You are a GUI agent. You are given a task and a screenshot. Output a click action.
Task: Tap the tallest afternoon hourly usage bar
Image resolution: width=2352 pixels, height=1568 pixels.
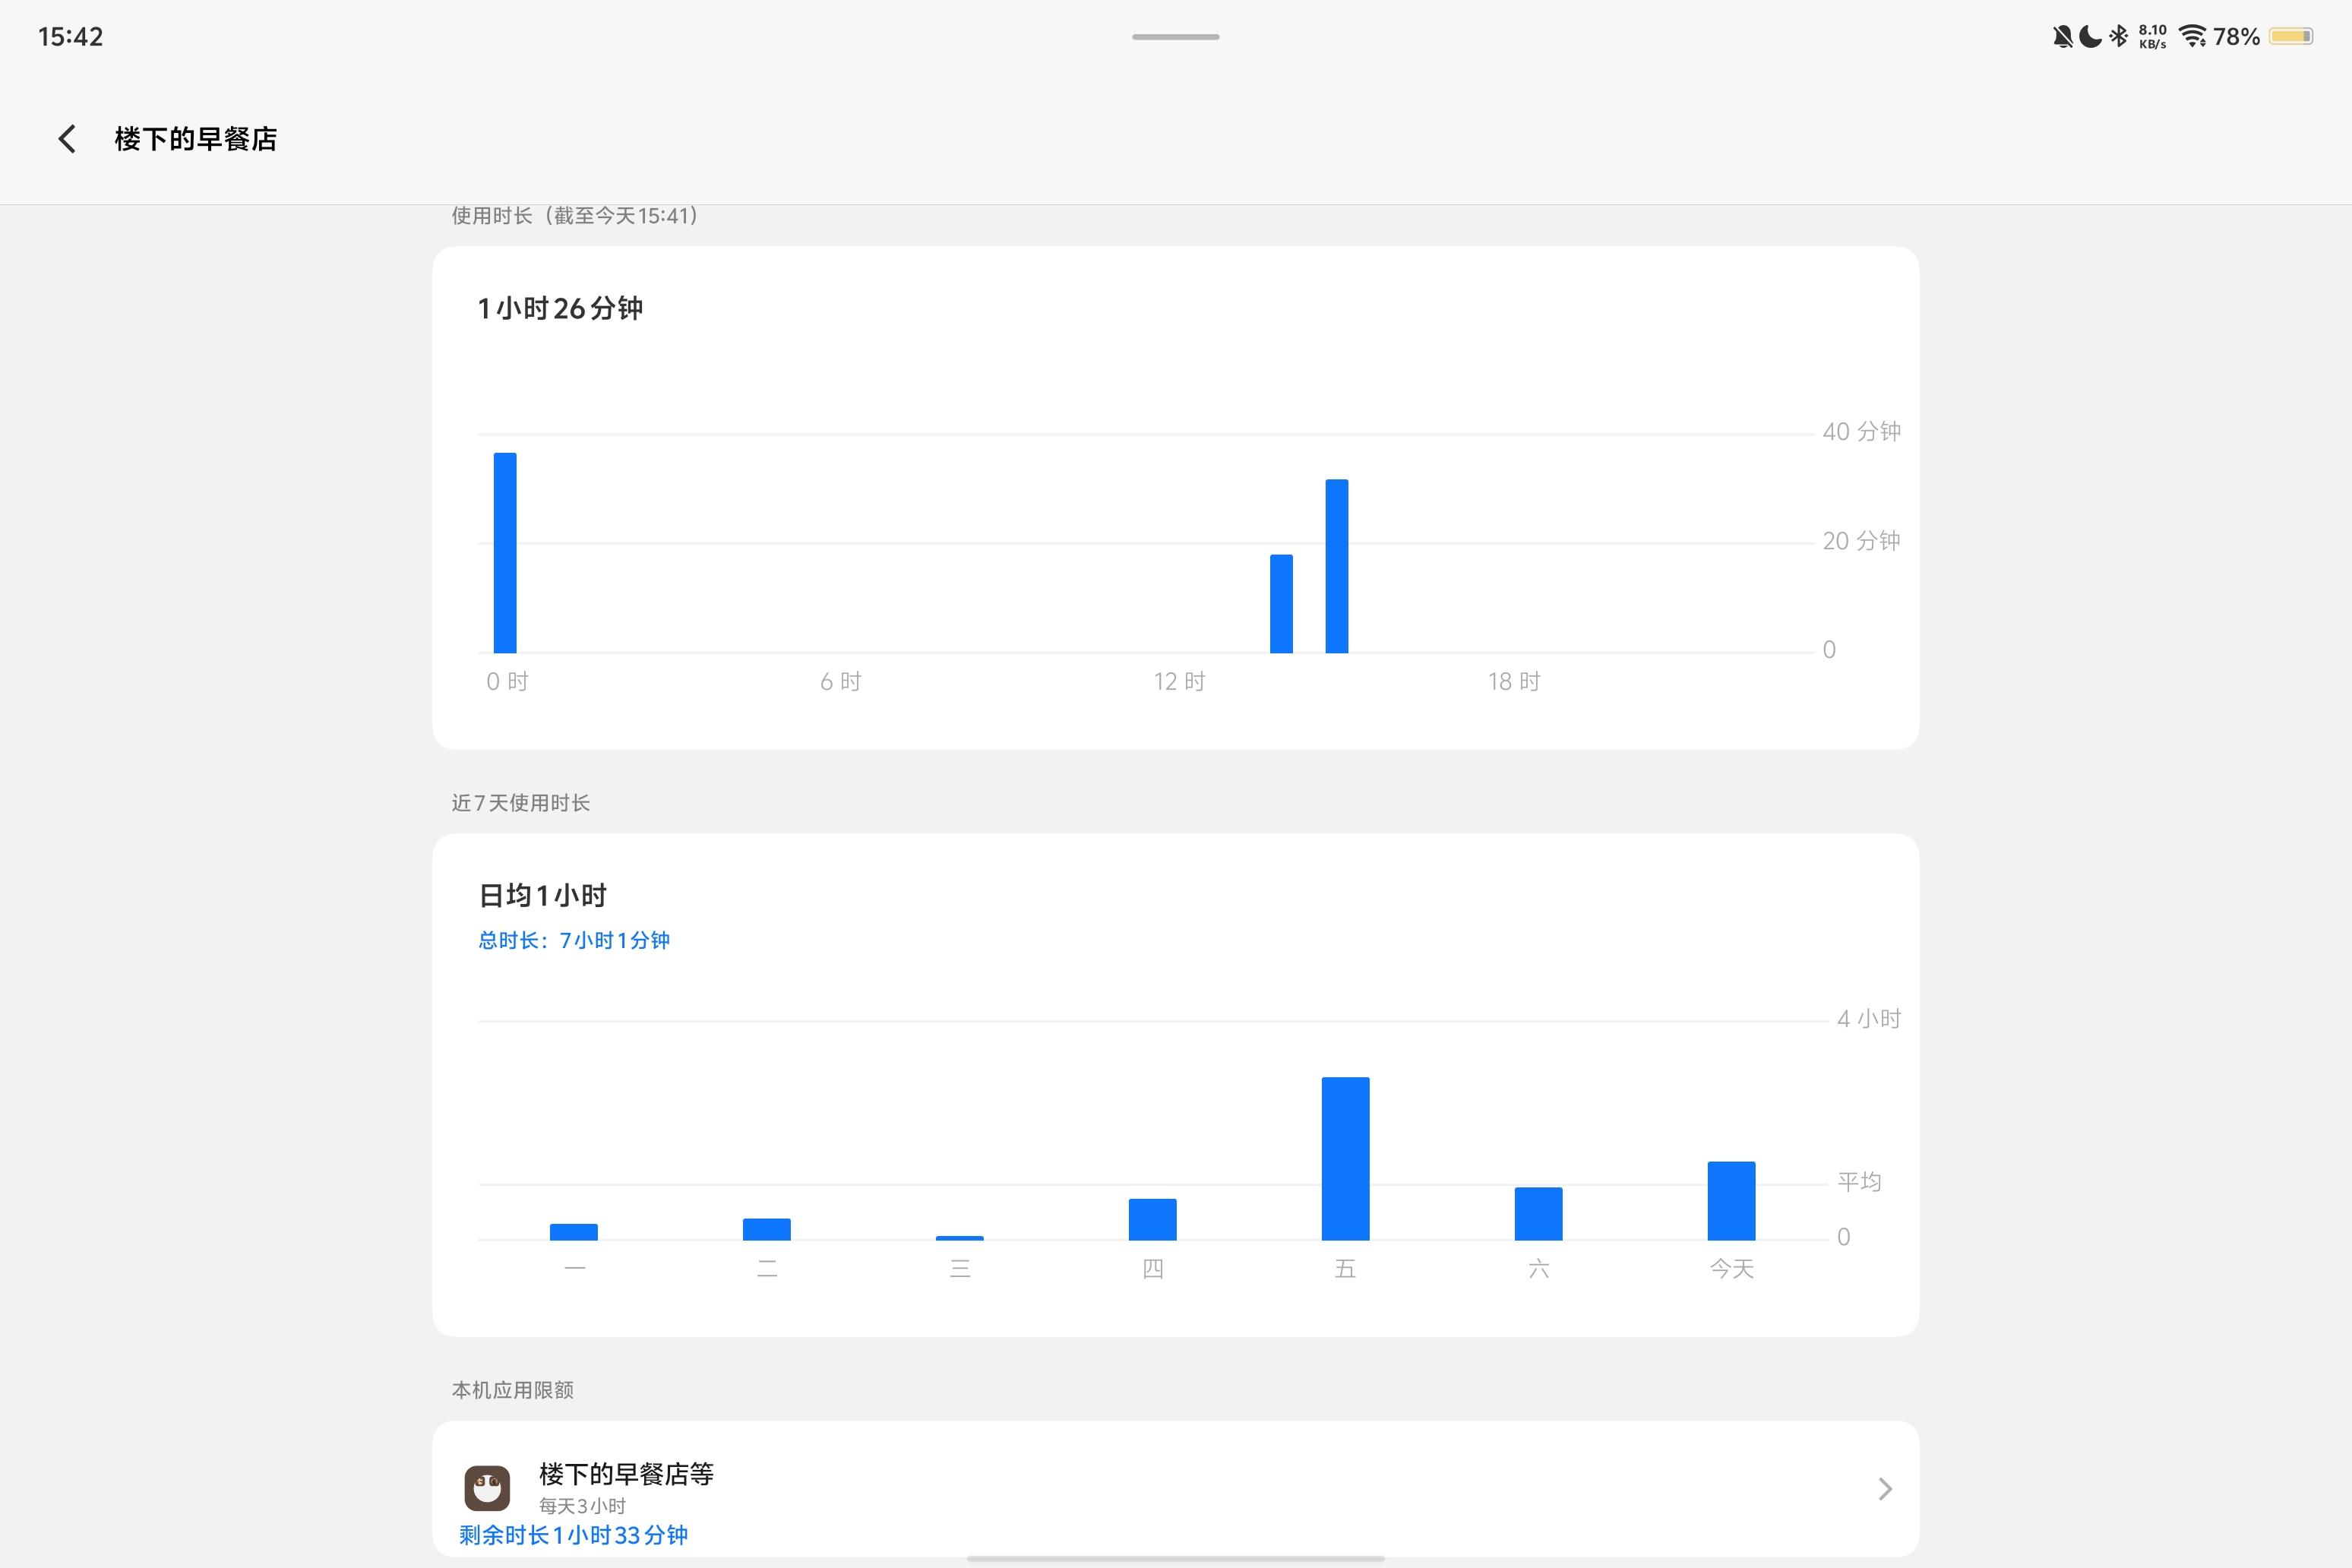(x=1337, y=566)
